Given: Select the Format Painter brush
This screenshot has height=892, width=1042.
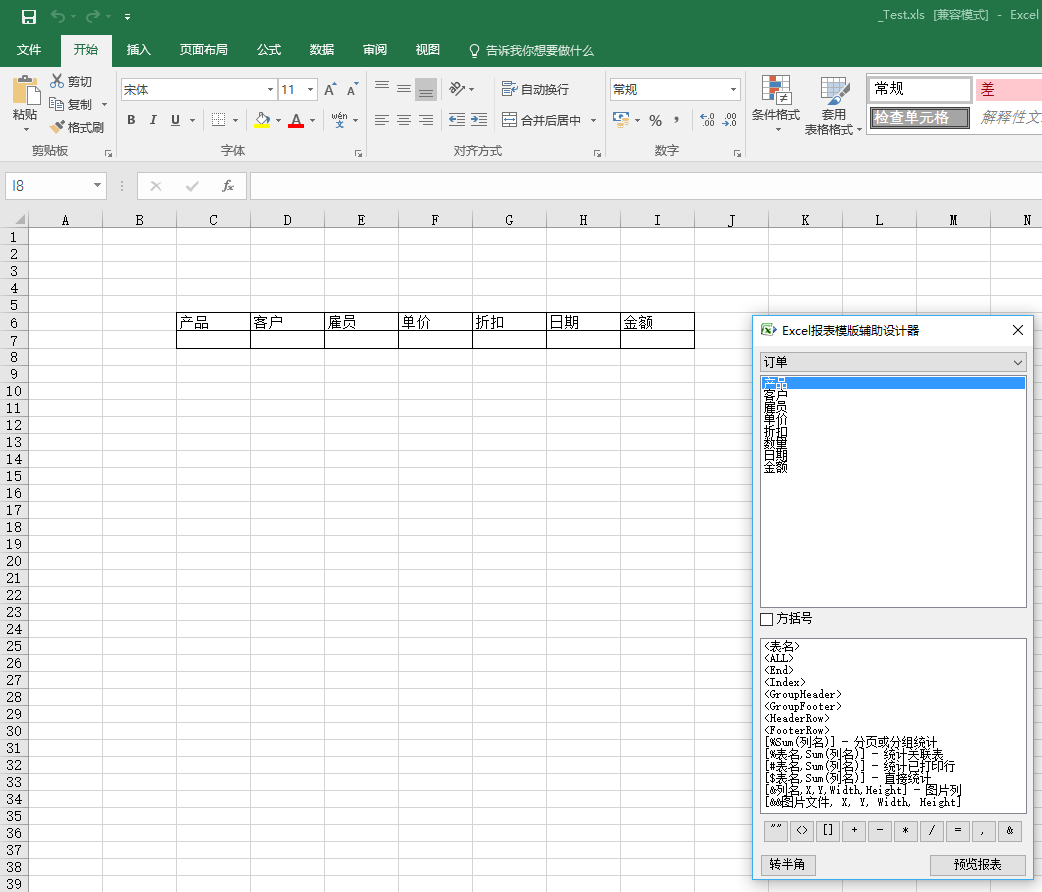Looking at the screenshot, I should [x=57, y=126].
